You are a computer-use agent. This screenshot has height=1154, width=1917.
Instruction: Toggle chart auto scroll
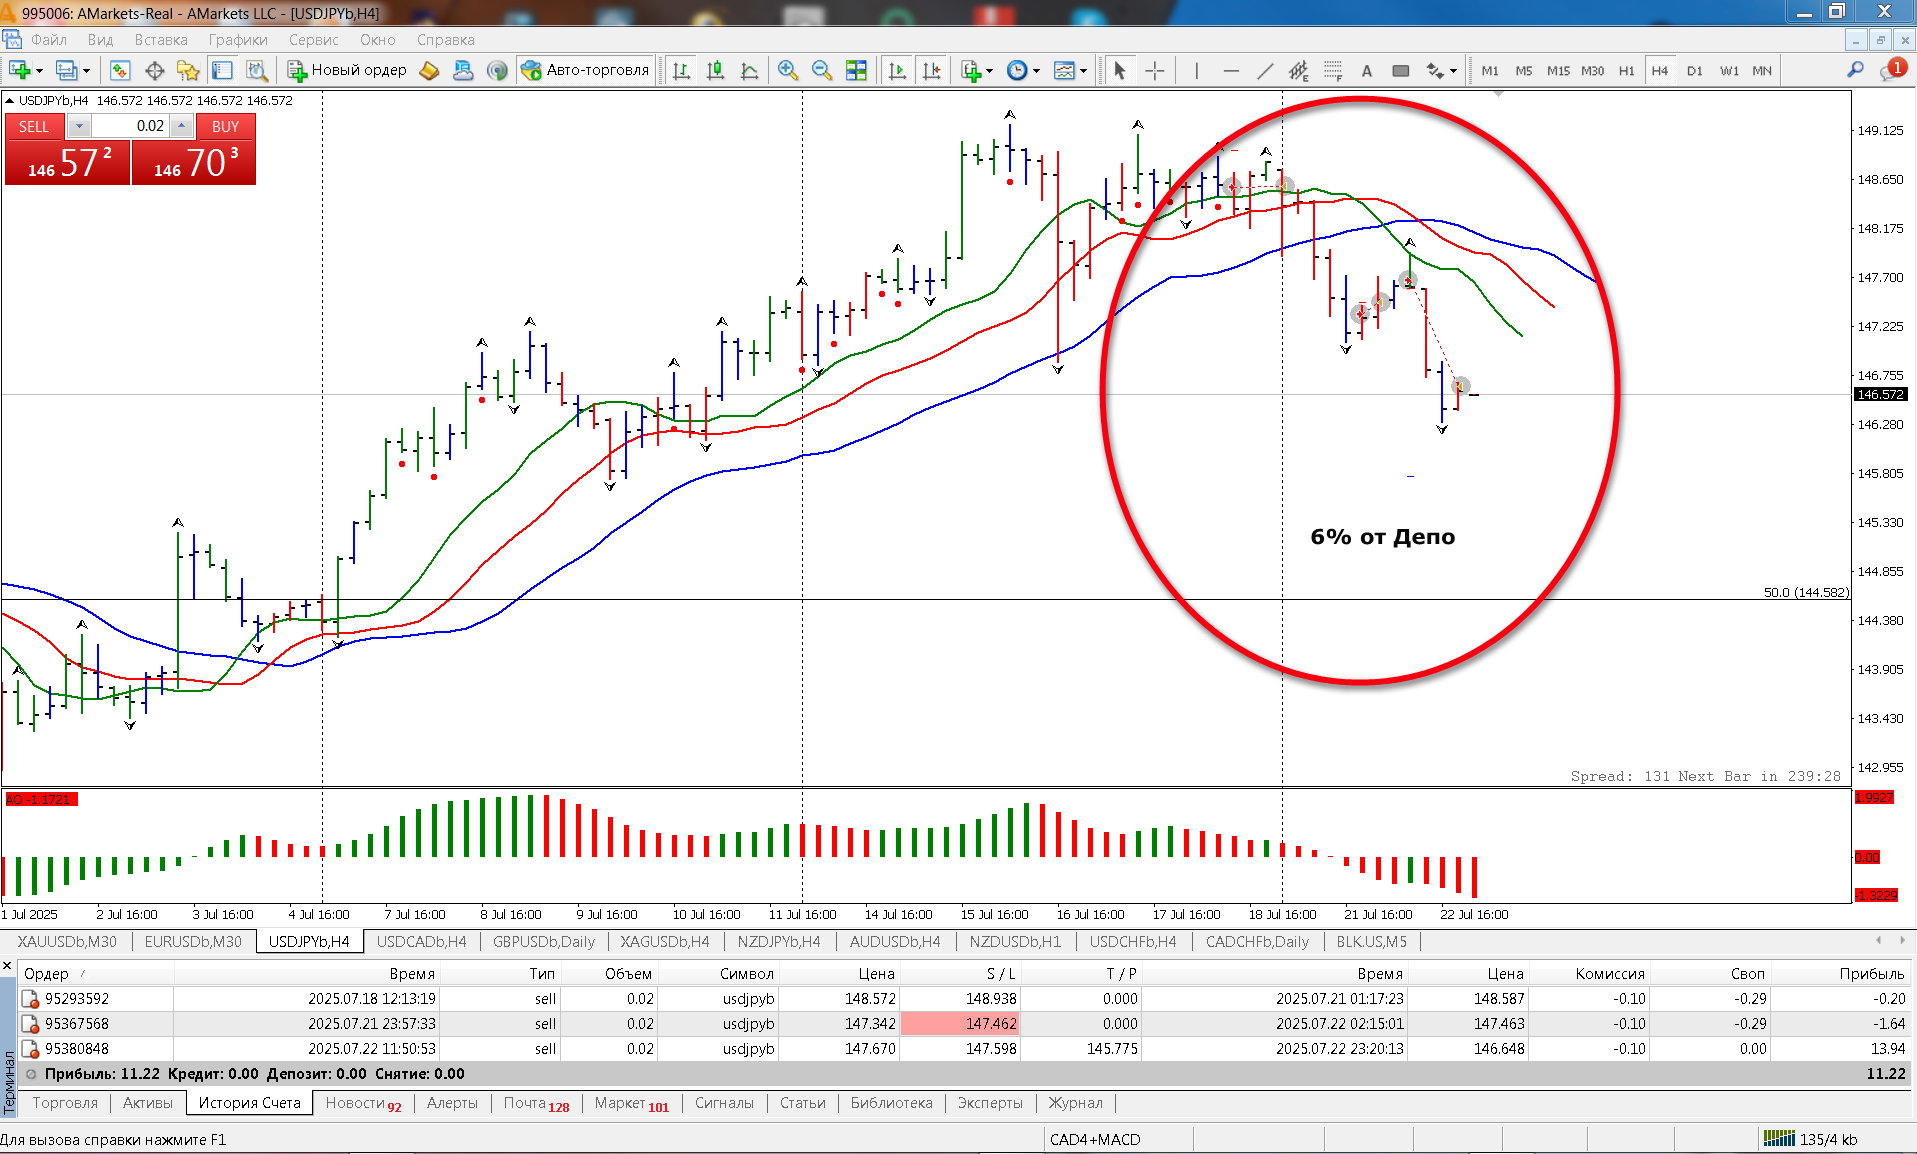click(x=897, y=70)
